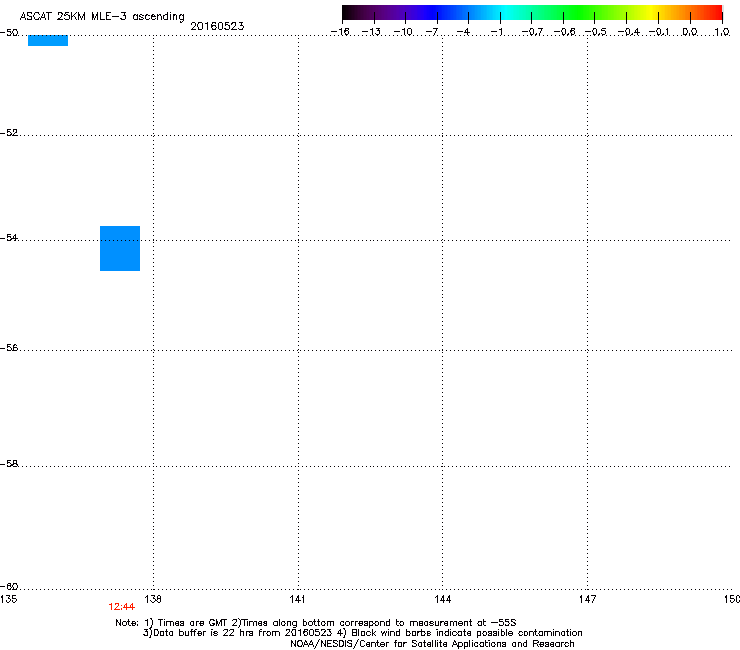Click the latitude label -56
The image size is (740, 650).
tap(9, 348)
